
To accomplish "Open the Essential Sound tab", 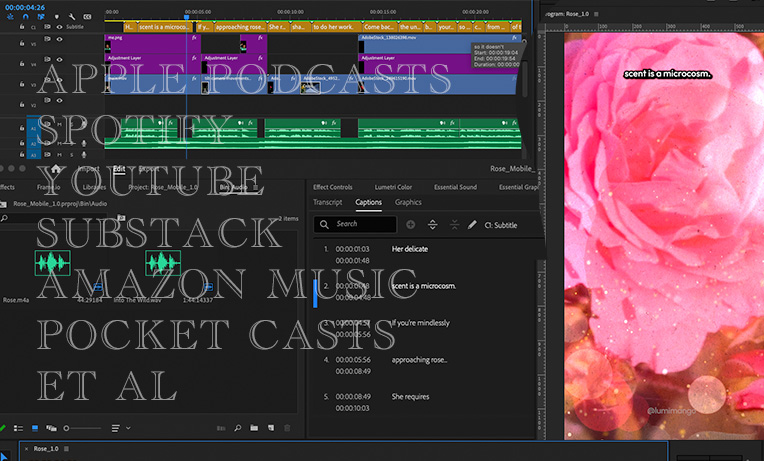I will 455,187.
